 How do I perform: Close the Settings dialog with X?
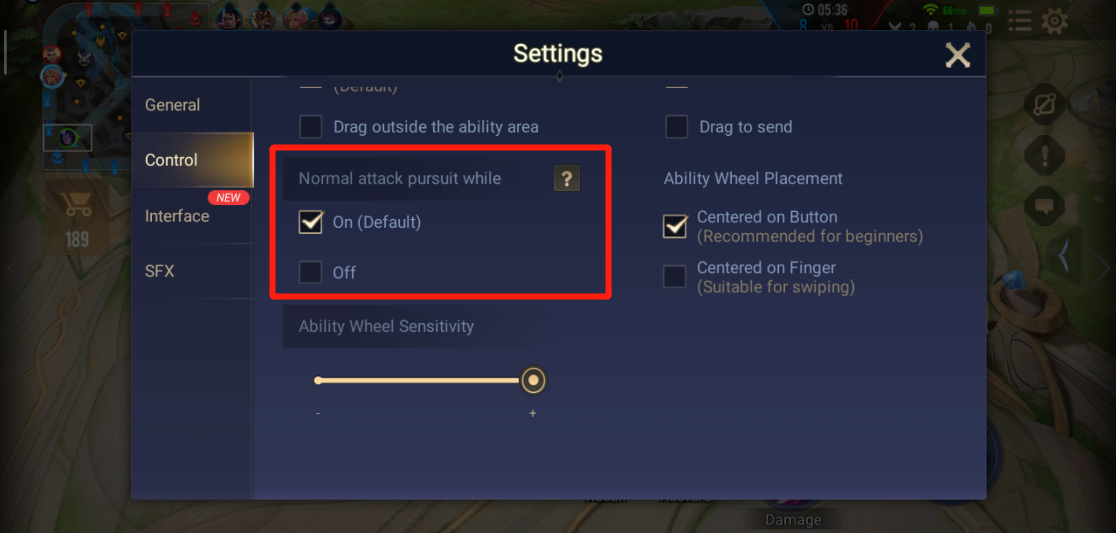pyautogui.click(x=957, y=55)
